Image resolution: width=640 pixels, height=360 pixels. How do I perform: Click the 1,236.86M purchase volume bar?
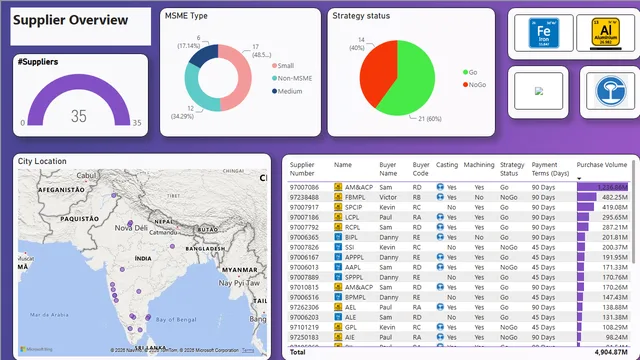pyautogui.click(x=602, y=187)
